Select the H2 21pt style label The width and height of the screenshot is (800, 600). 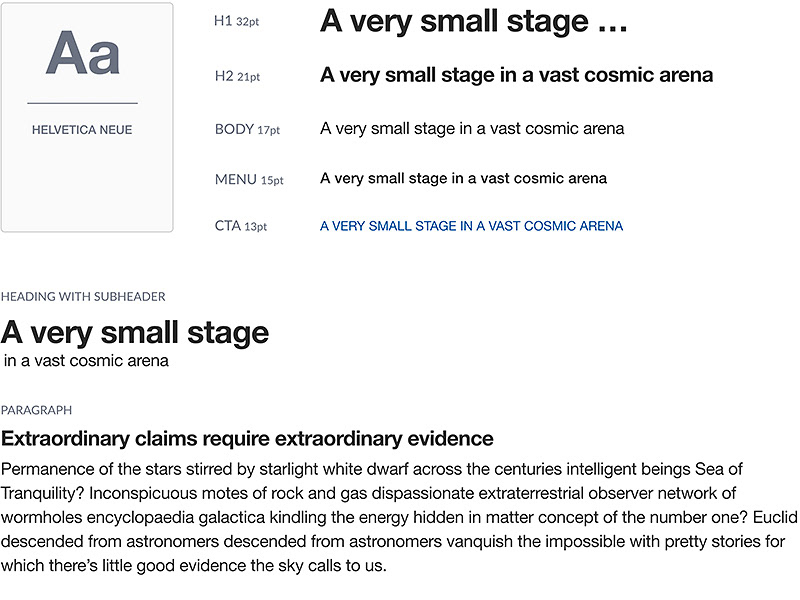(237, 77)
